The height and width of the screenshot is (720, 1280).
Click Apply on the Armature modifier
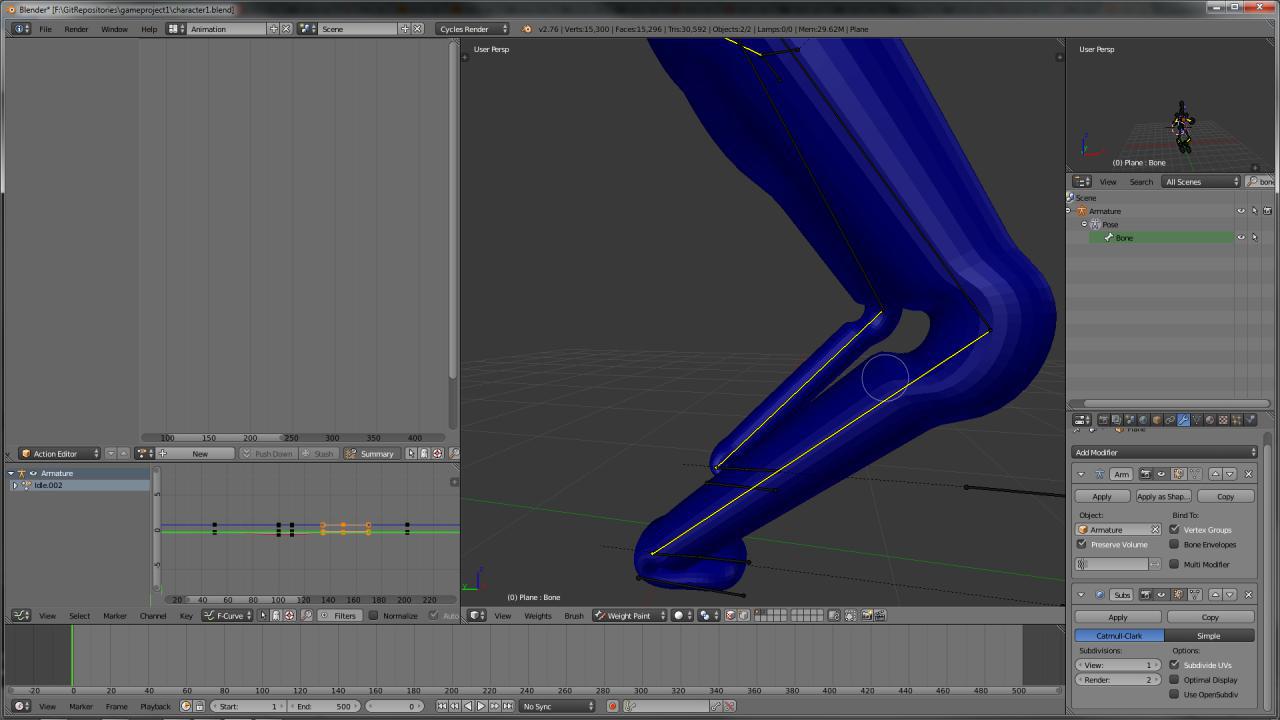click(1102, 496)
